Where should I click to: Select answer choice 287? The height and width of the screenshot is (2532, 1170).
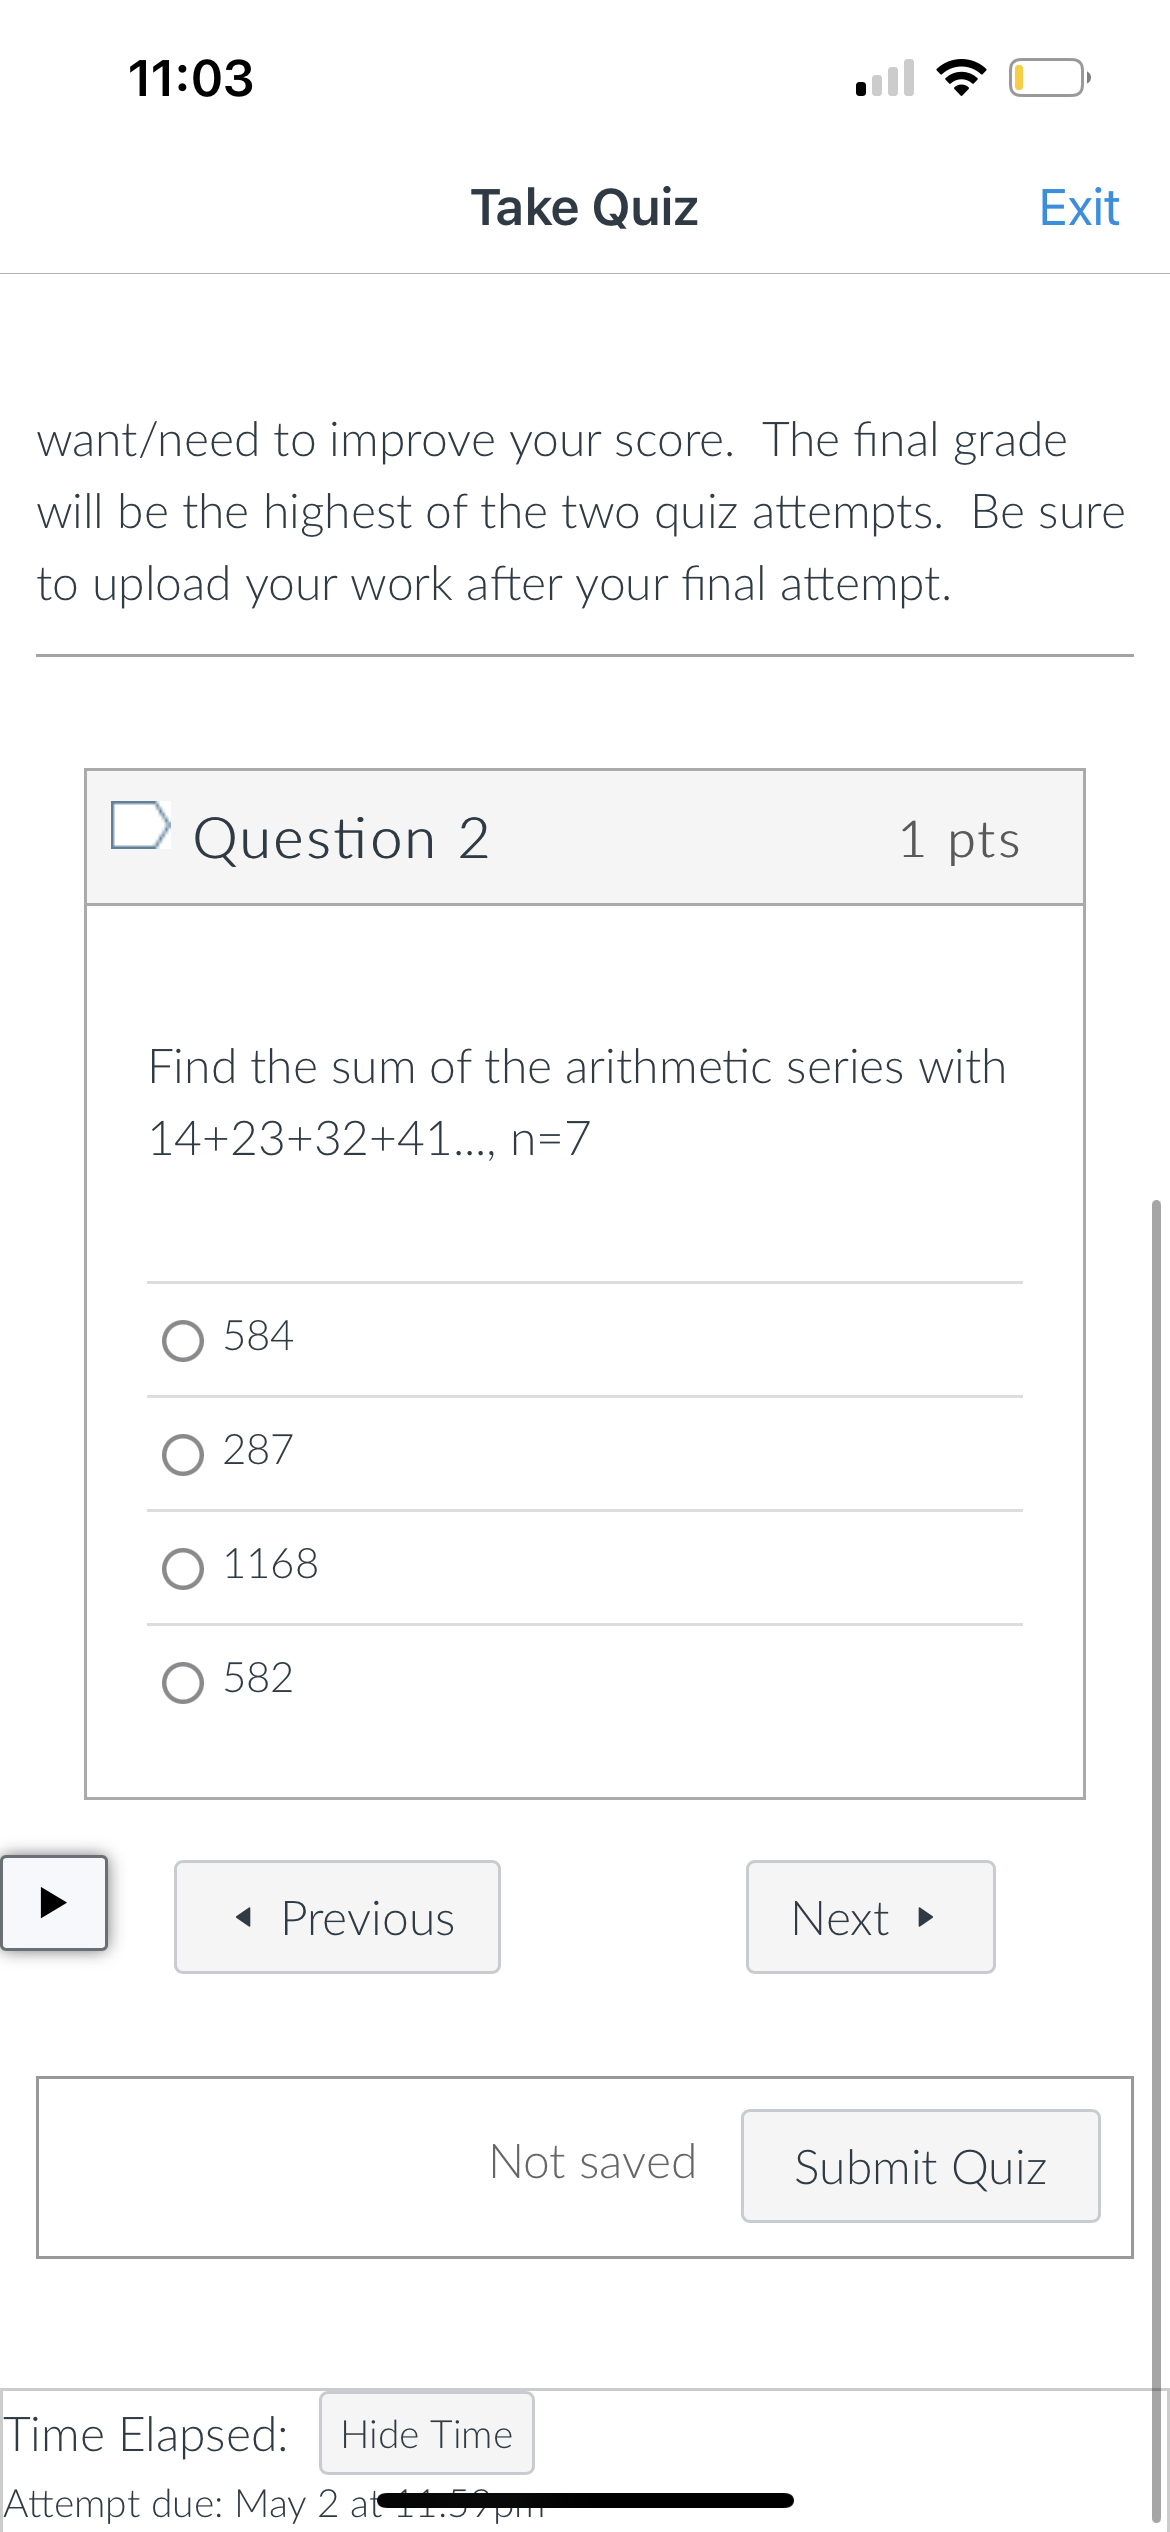pos(182,1454)
